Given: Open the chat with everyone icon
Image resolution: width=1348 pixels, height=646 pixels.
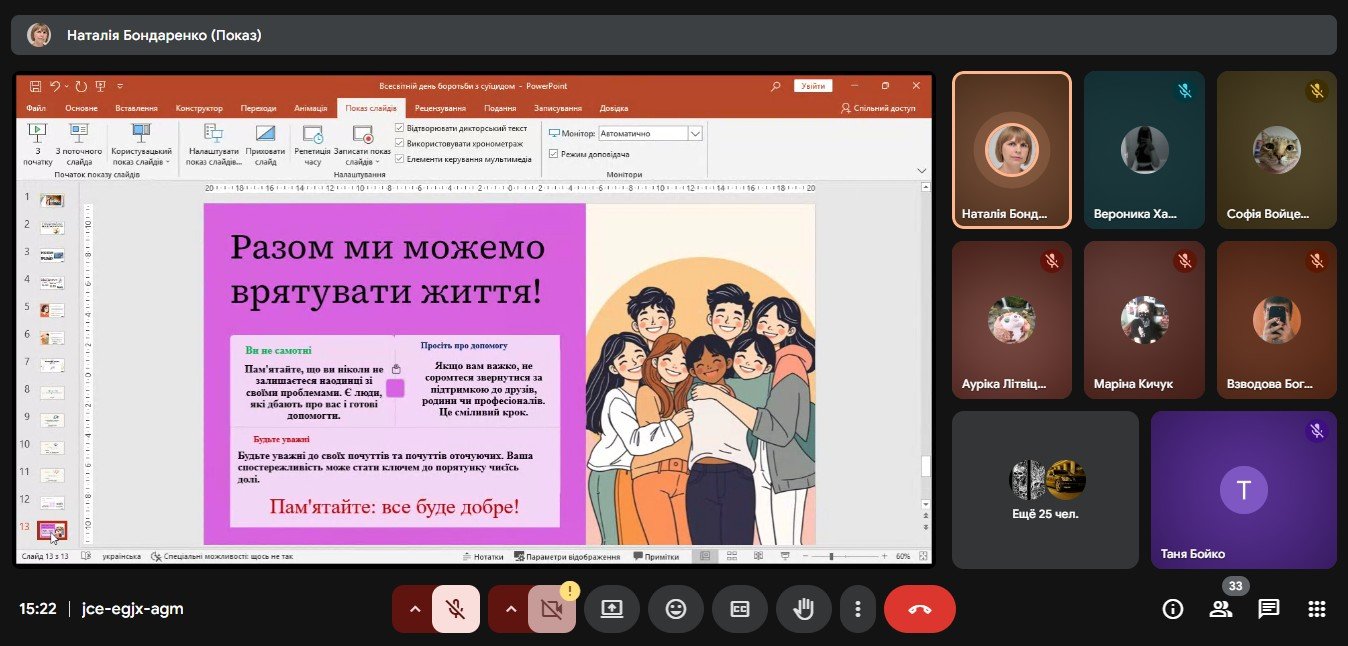Looking at the screenshot, I should coord(1269,609).
